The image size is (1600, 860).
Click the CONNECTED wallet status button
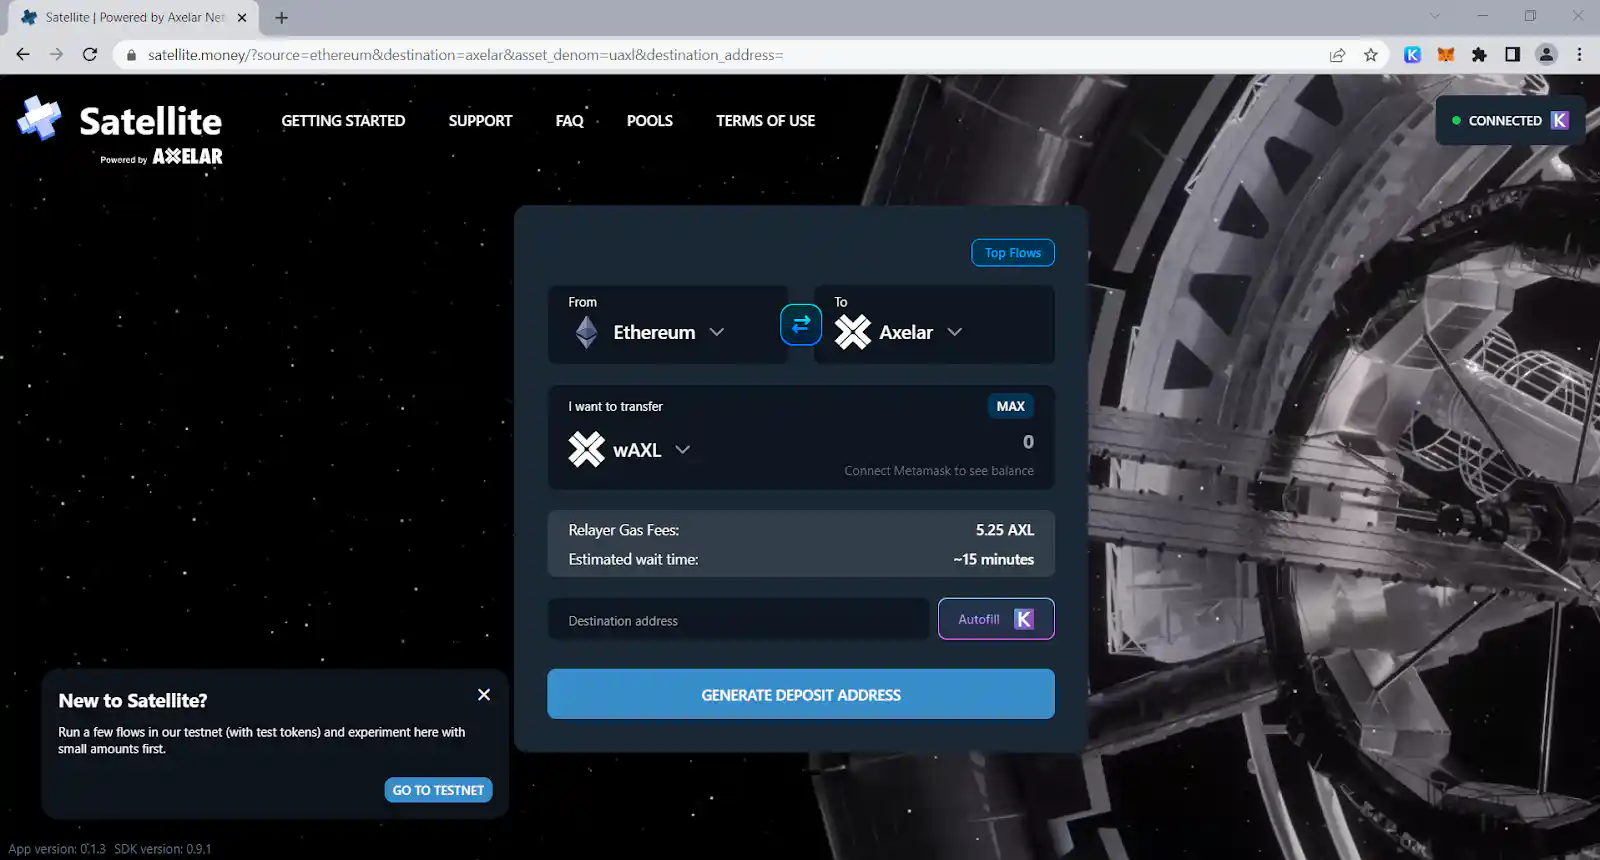(1510, 120)
